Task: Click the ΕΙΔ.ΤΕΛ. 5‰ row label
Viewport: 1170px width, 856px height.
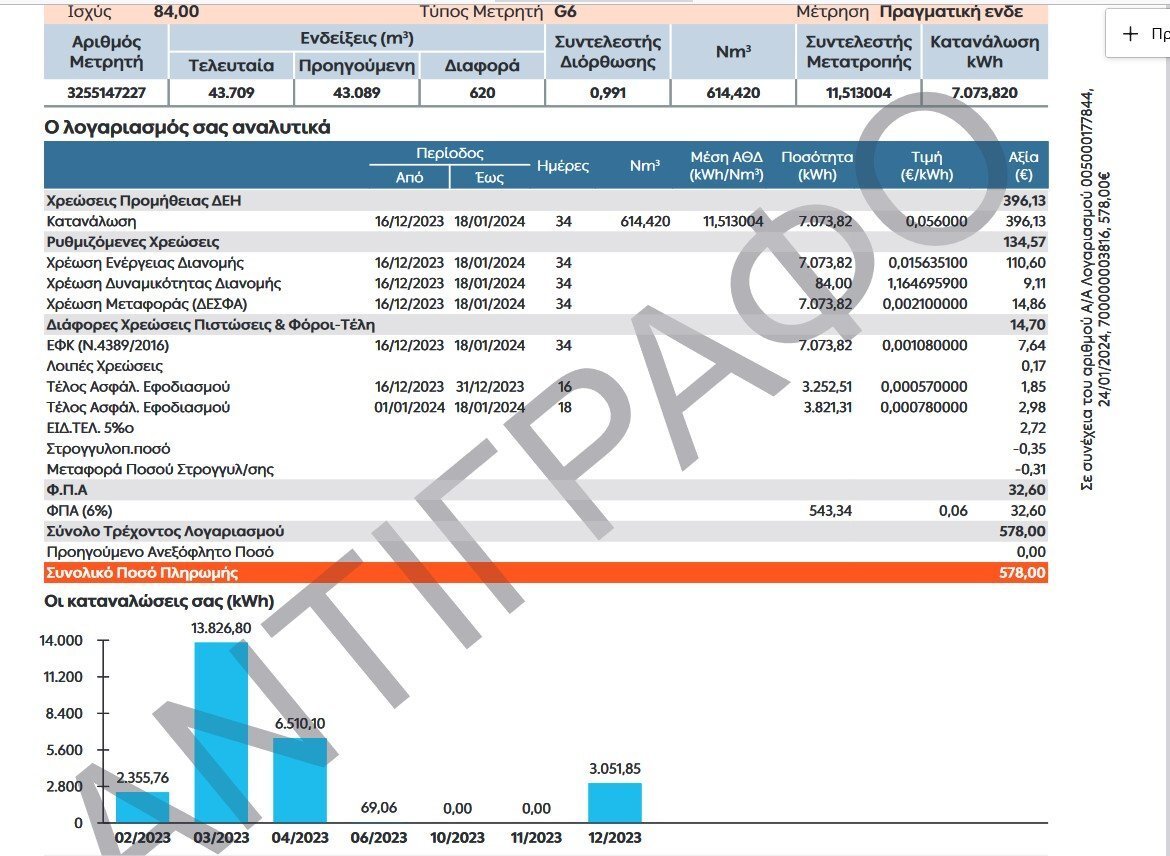Action: pos(90,428)
